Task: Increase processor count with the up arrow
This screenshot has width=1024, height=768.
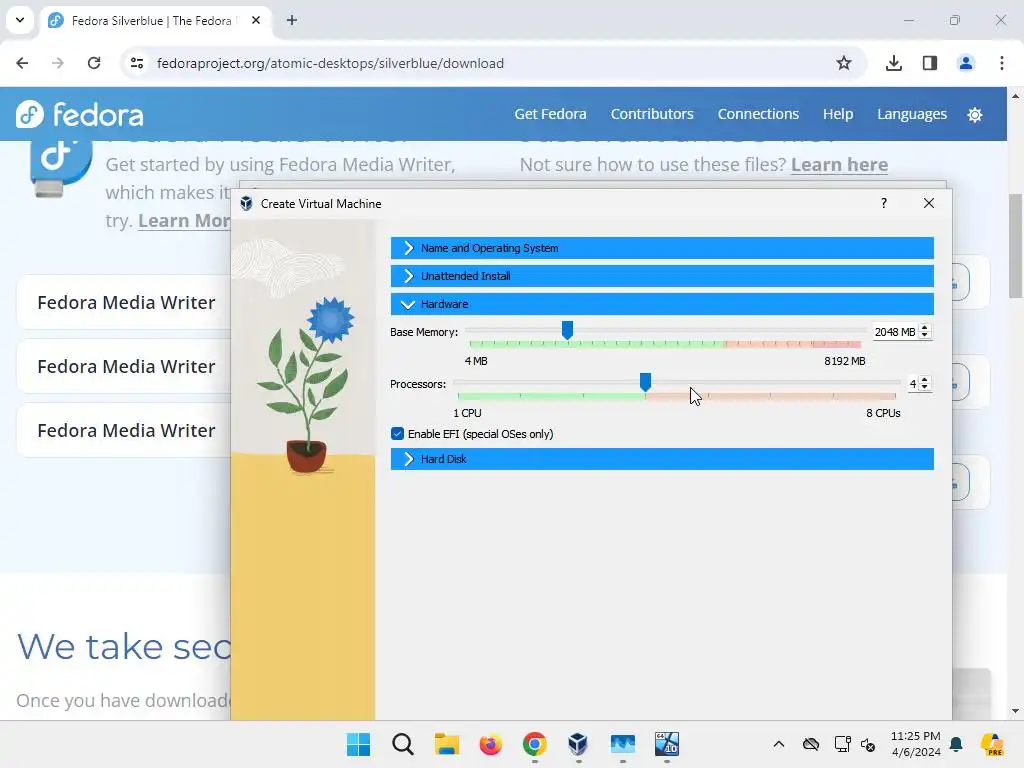Action: 924,380
